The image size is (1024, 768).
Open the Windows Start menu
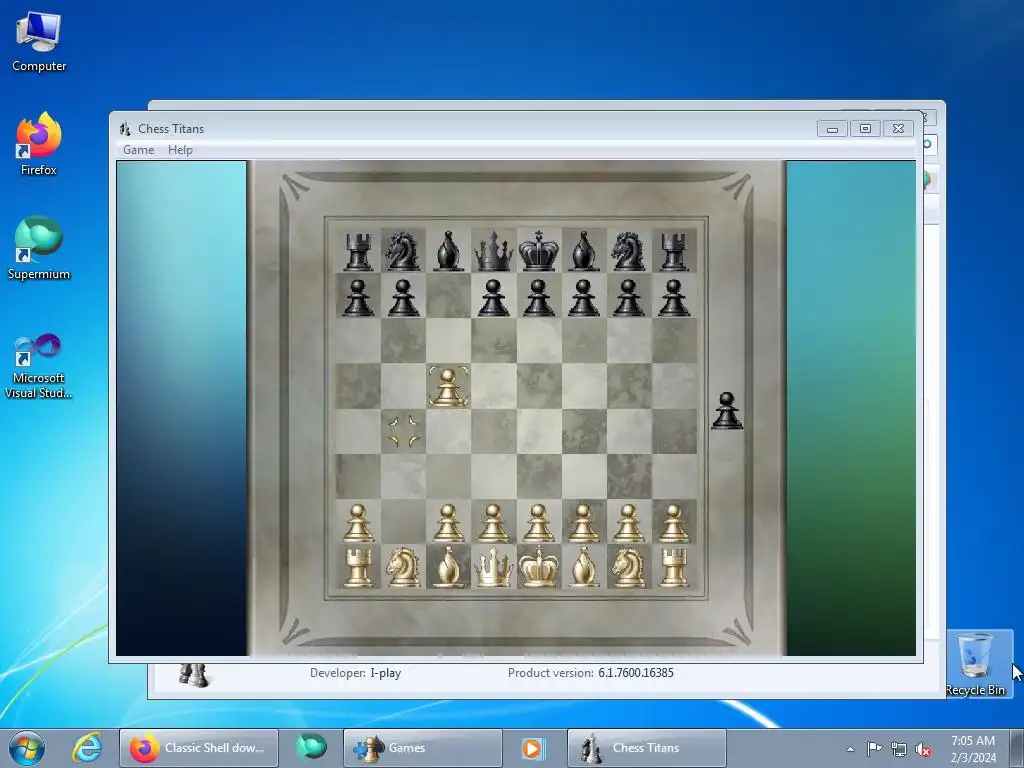pyautogui.click(x=27, y=748)
